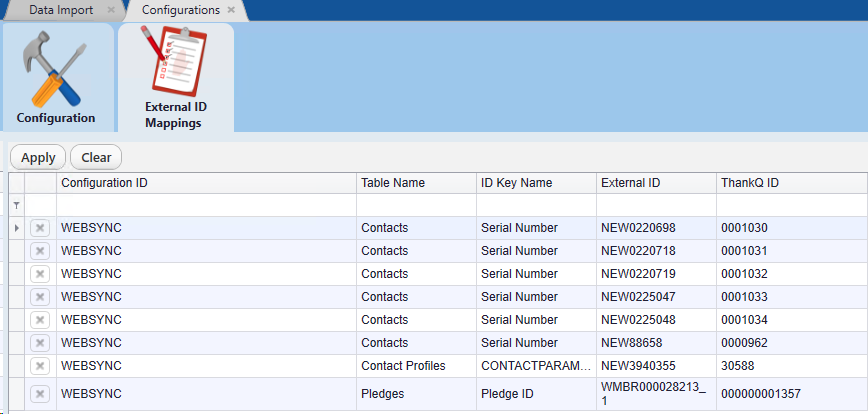
Task: Delete the Contact Profiles mapping row
Action: [40, 366]
